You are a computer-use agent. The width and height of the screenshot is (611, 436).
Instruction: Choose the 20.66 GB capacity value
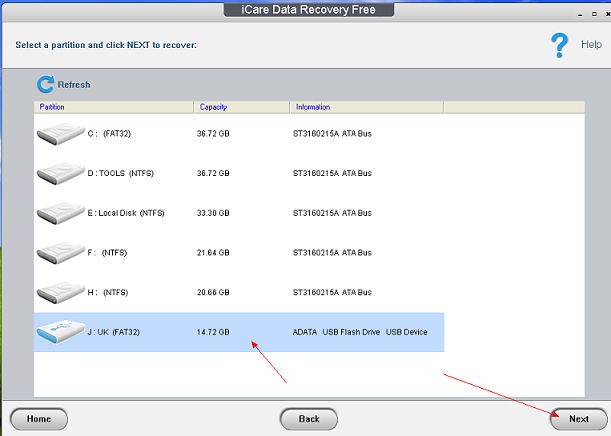(x=215, y=293)
